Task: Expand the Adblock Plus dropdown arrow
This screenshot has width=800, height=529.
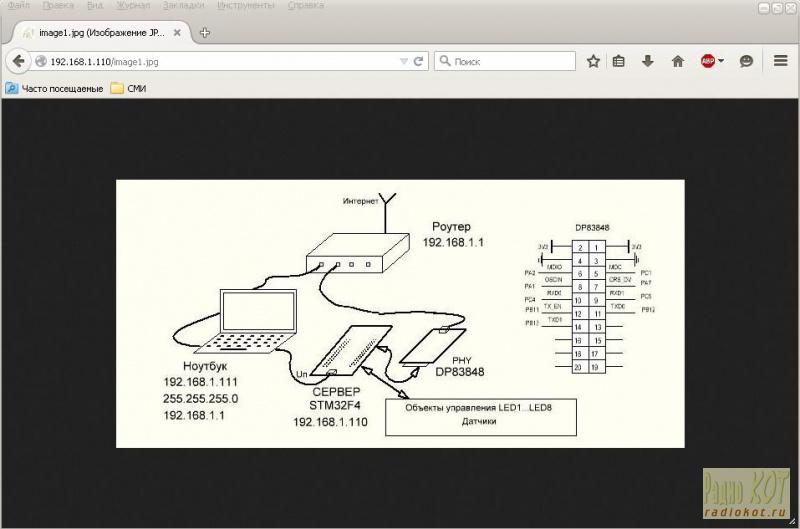Action: coord(721,61)
